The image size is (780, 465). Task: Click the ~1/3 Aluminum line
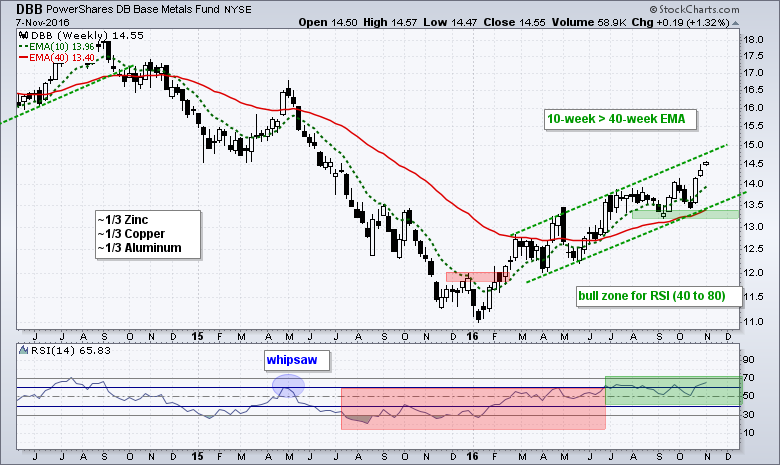140,248
